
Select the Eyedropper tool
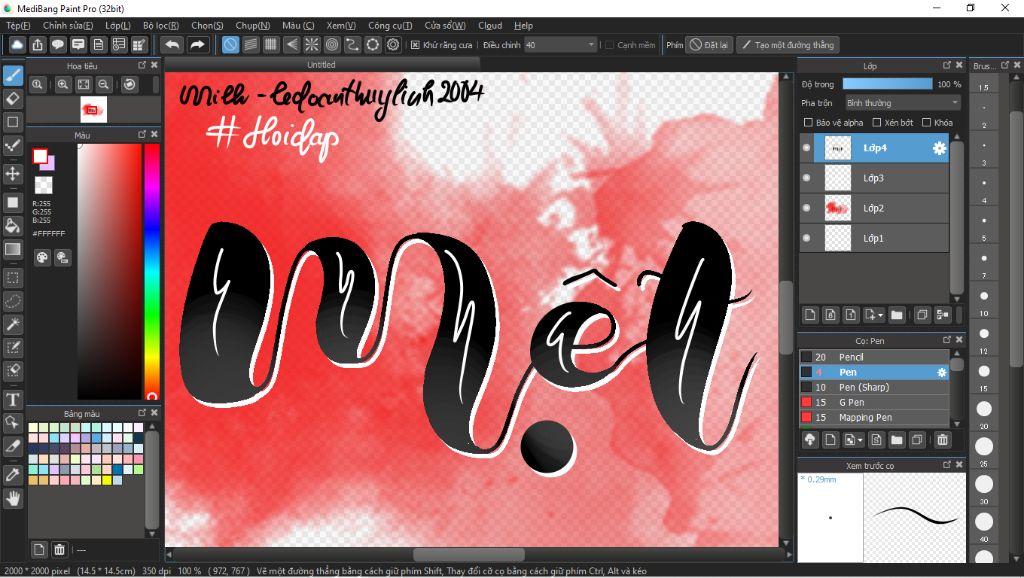pyautogui.click(x=12, y=475)
